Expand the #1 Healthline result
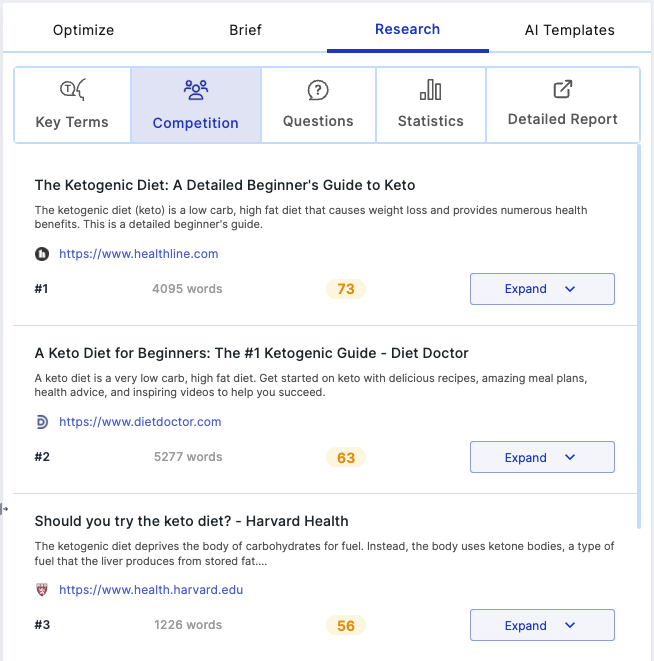Image resolution: width=654 pixels, height=661 pixels. click(542, 289)
